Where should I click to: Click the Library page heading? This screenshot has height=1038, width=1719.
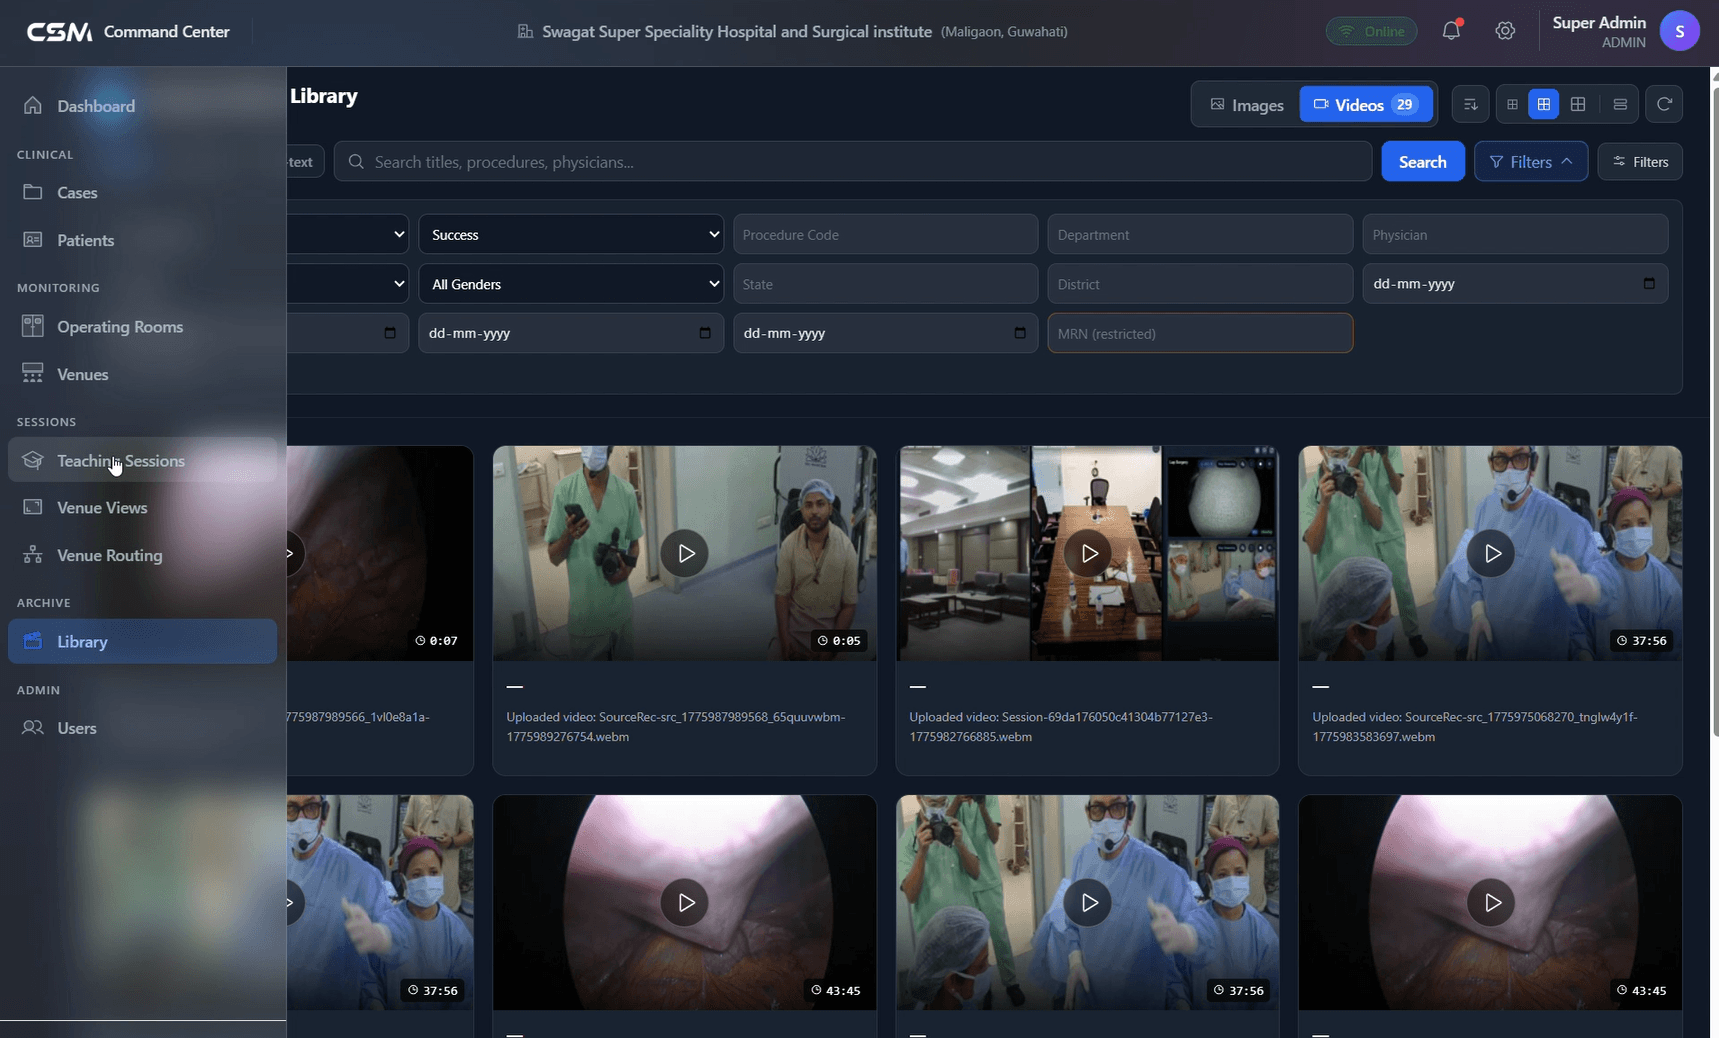click(x=324, y=96)
